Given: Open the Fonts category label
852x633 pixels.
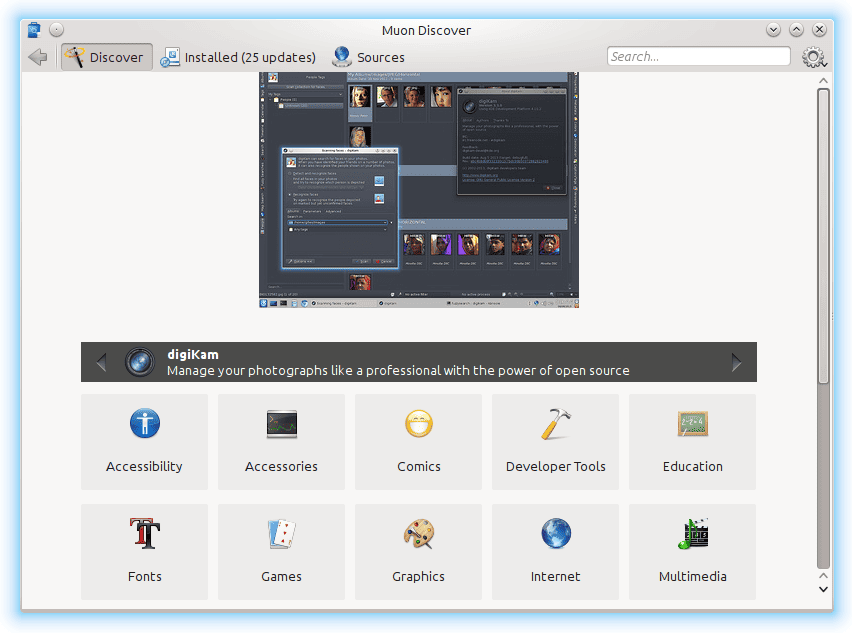Looking at the screenshot, I should tap(145, 576).
